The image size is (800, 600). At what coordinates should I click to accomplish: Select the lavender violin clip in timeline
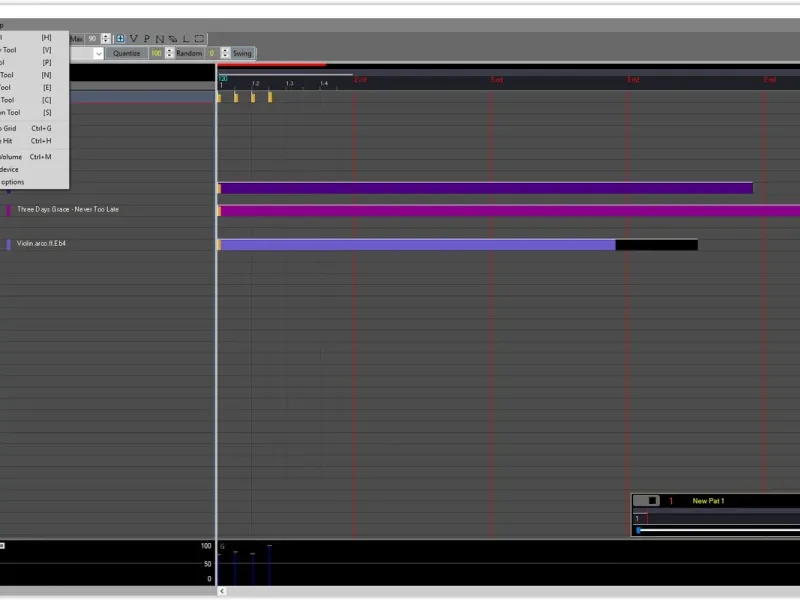417,245
